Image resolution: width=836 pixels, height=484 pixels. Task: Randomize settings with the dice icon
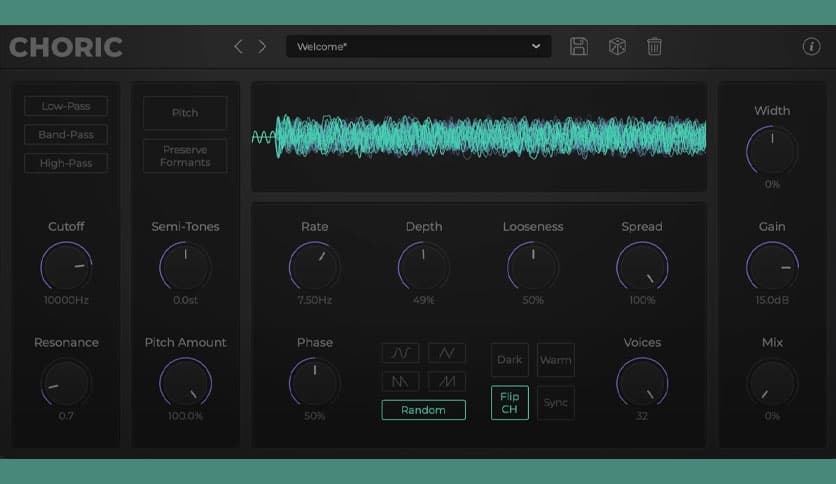click(617, 46)
